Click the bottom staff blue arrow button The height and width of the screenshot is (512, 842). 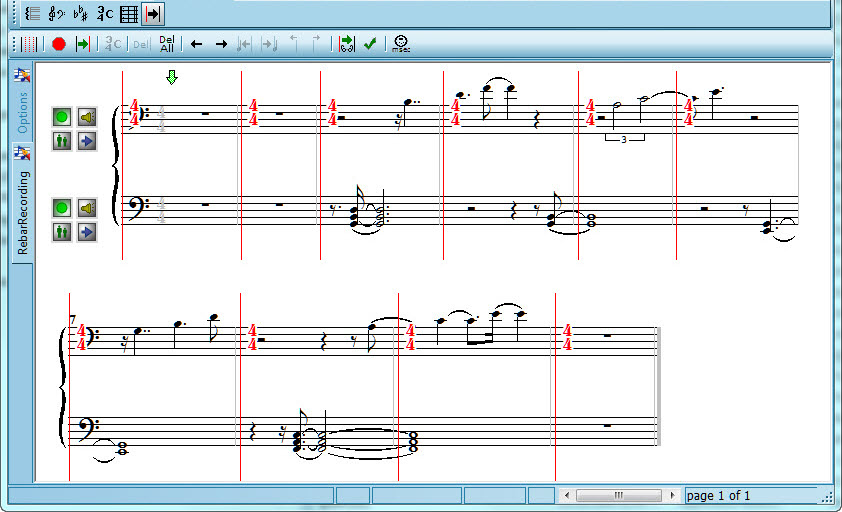(87, 232)
